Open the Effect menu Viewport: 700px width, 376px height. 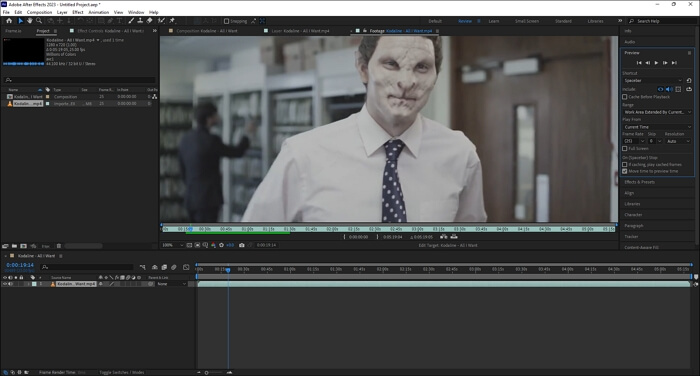(78, 13)
